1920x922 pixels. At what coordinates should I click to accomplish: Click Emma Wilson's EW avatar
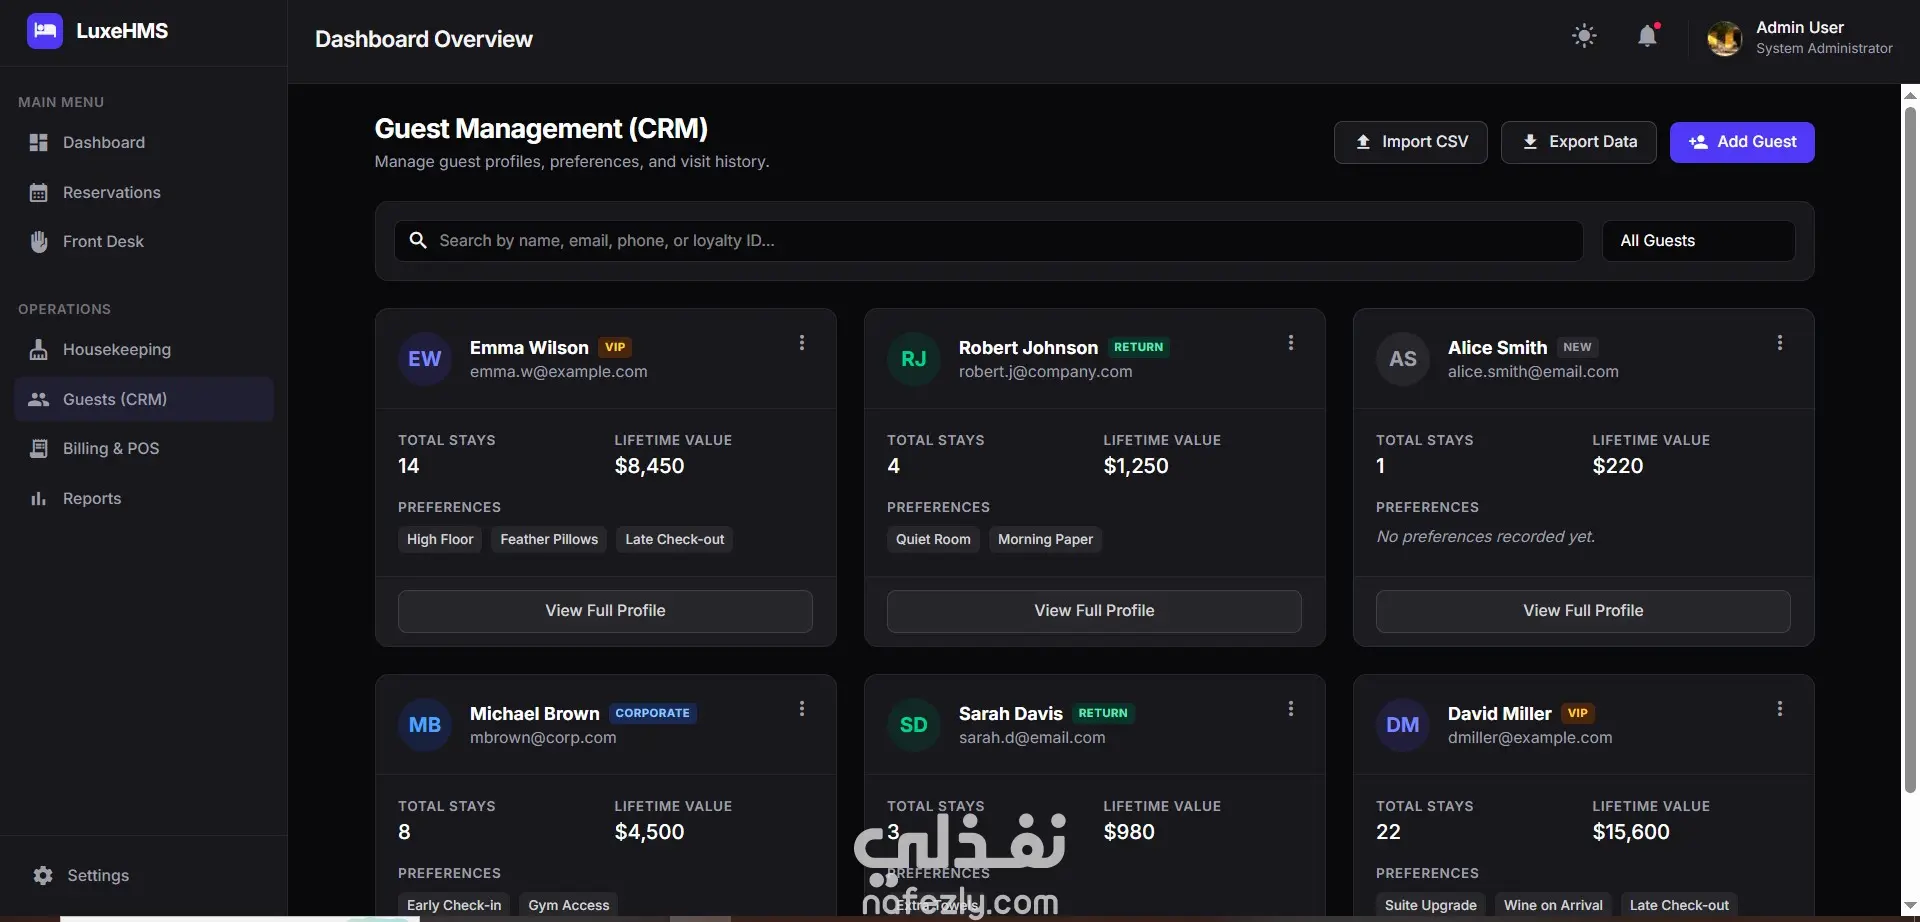(425, 359)
